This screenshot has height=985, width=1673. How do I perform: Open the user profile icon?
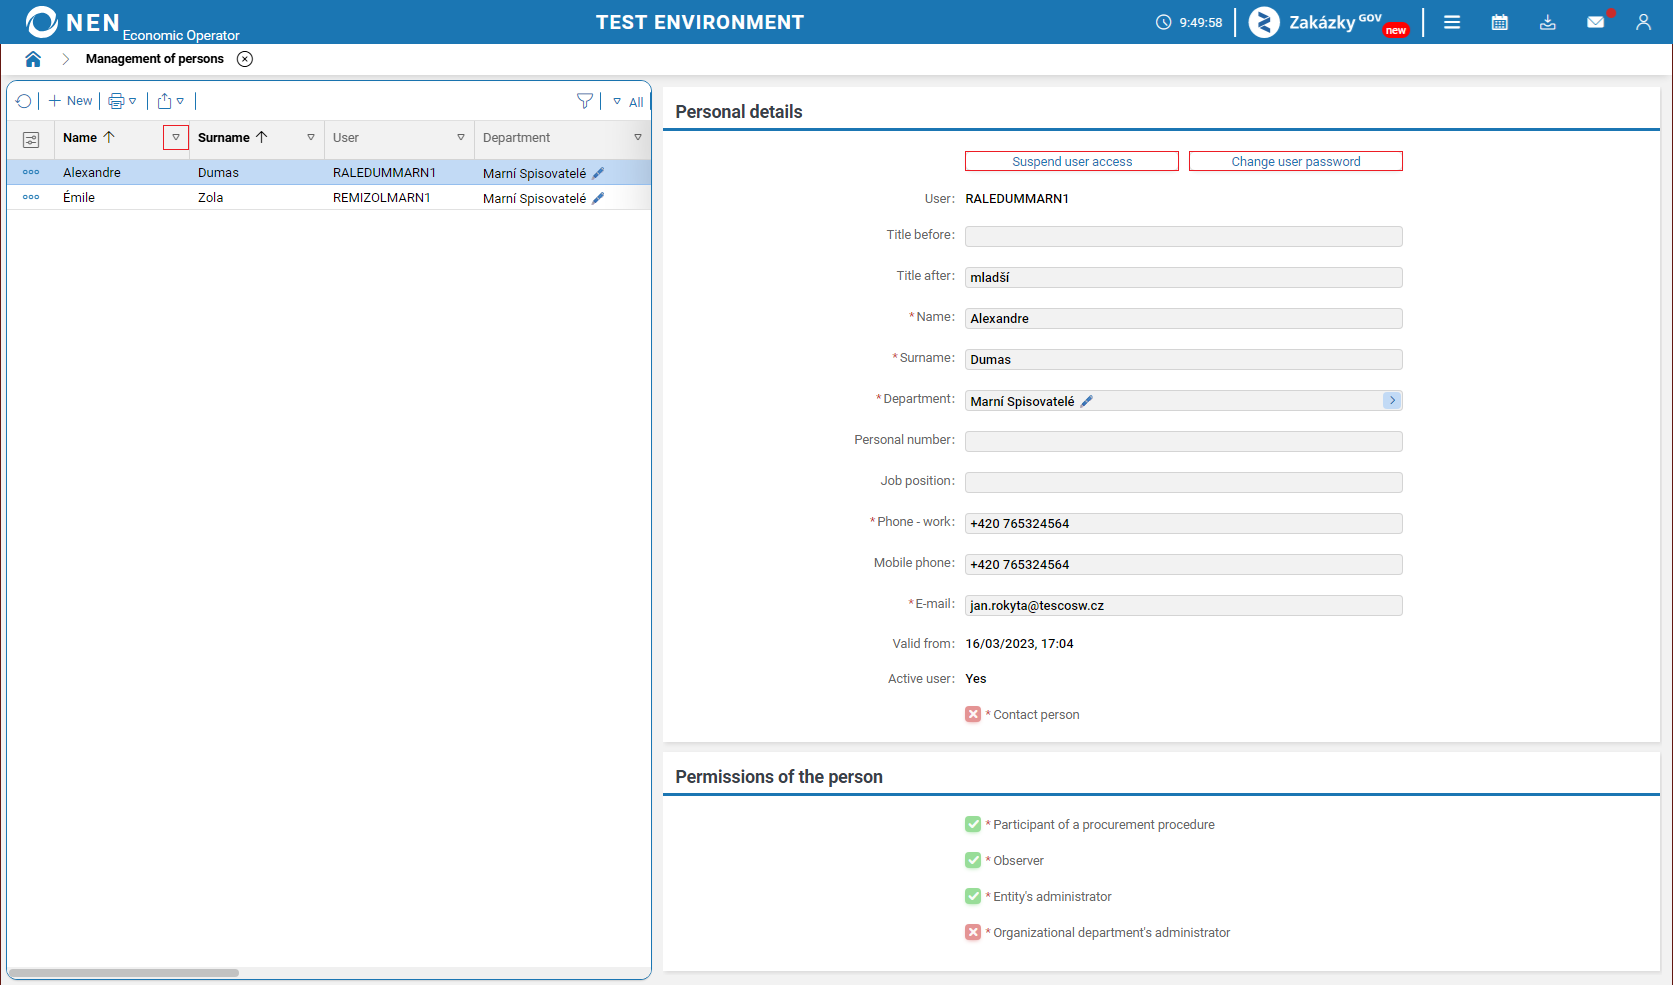pos(1643,22)
